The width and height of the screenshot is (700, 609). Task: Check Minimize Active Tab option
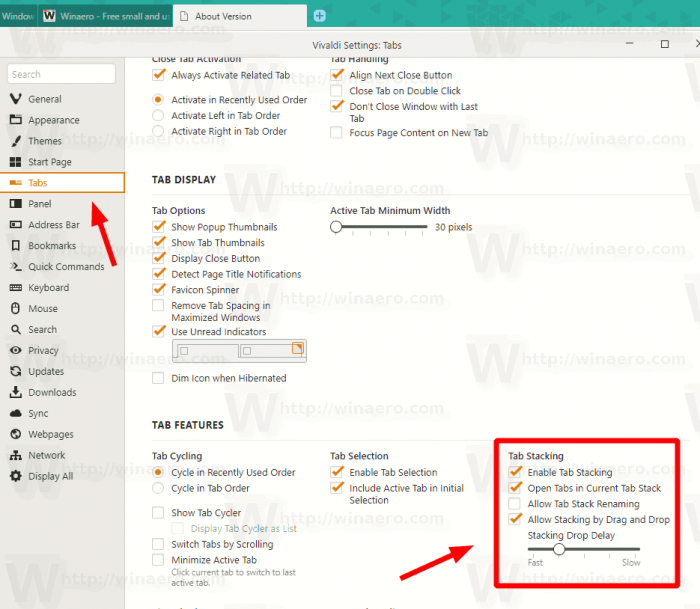point(158,559)
